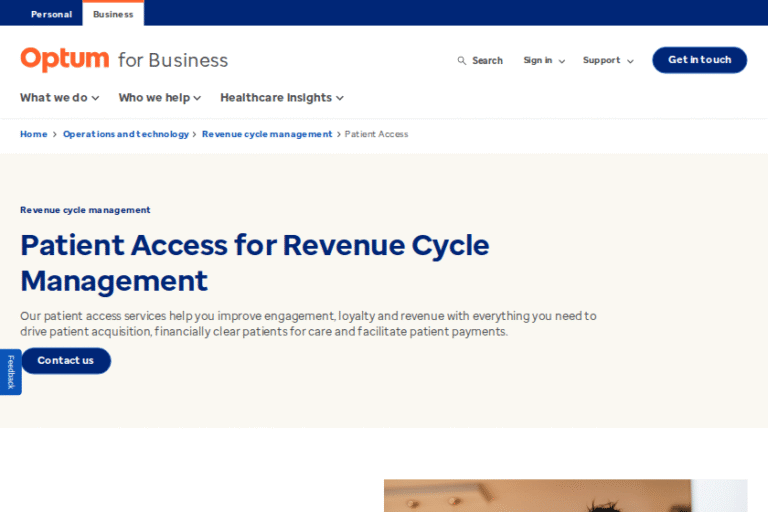Click the Search text in header

[487, 61]
